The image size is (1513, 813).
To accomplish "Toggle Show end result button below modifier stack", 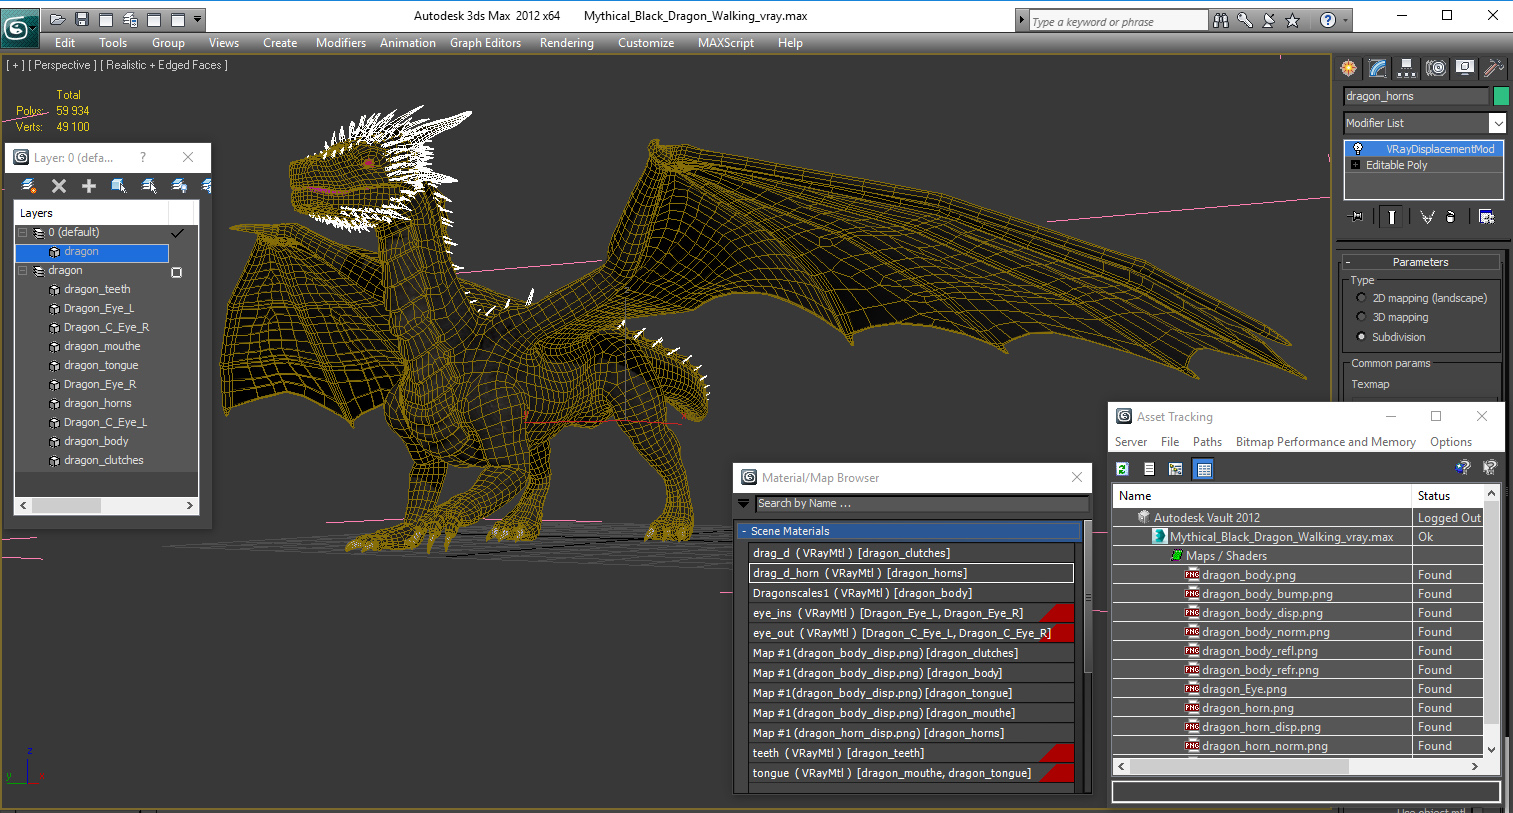I will (x=1391, y=216).
